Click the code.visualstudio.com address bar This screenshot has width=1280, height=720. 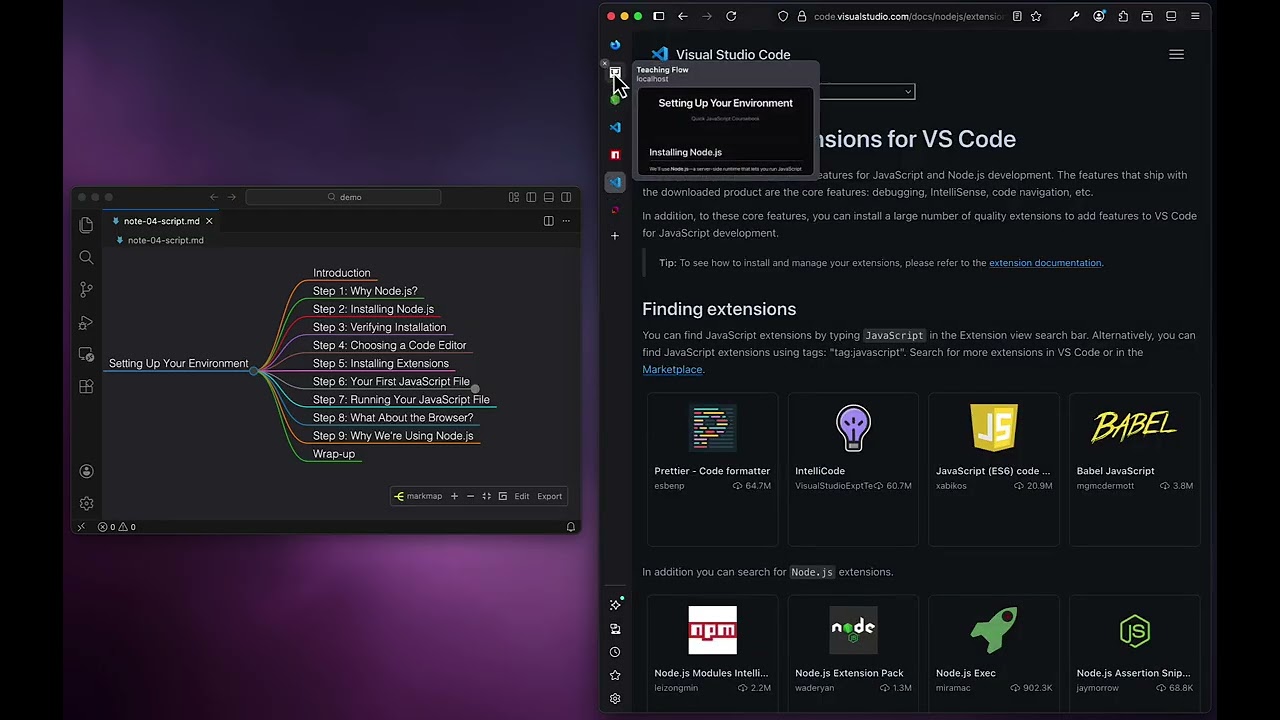pos(909,16)
